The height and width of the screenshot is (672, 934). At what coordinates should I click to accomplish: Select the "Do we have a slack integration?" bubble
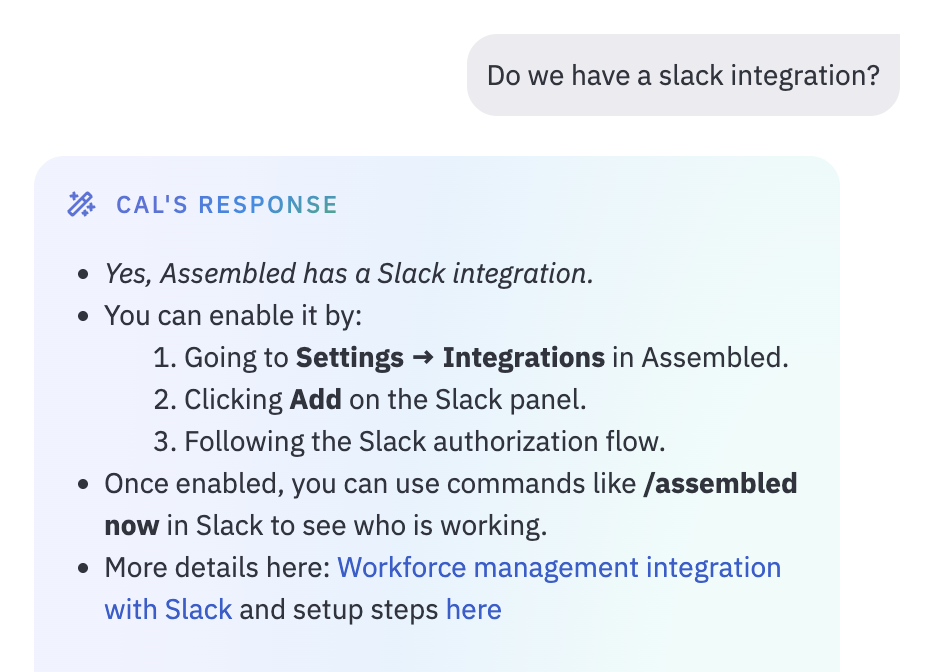[683, 75]
